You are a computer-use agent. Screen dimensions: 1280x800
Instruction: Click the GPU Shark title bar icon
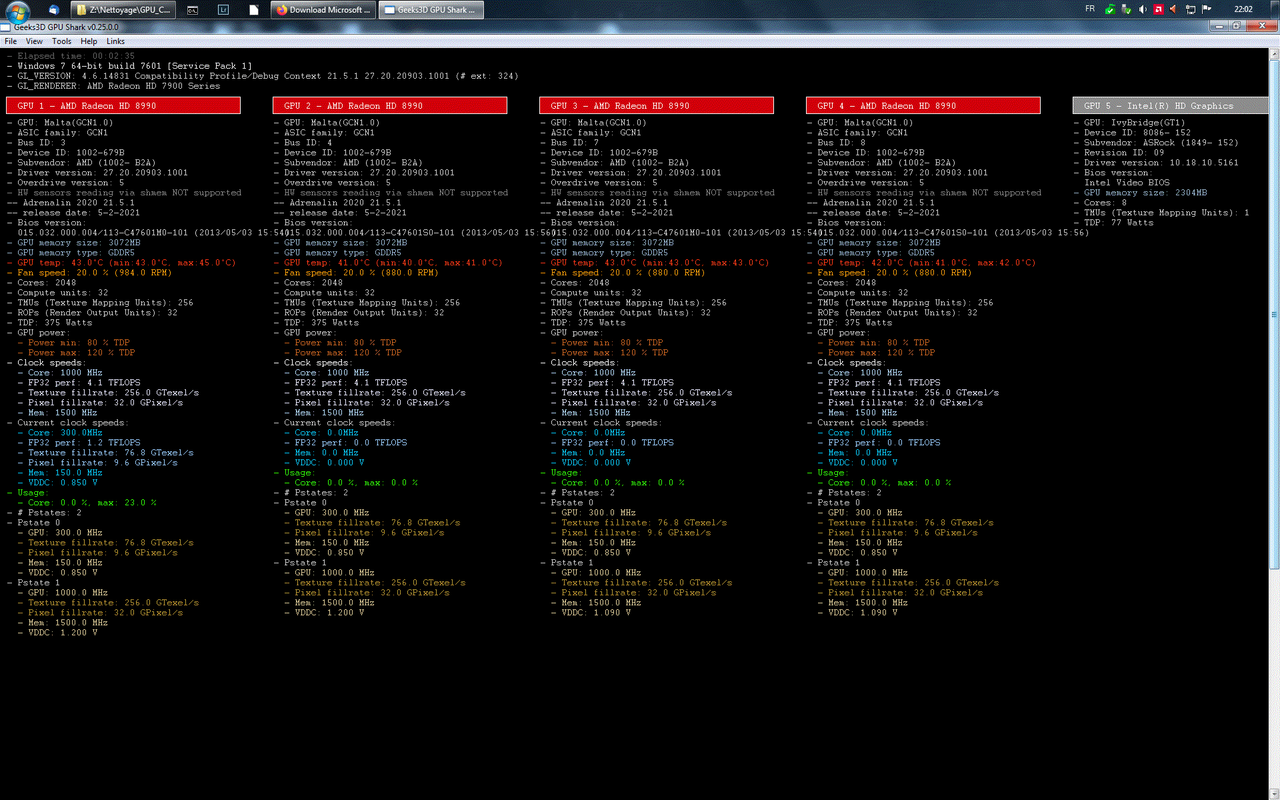pyautogui.click(x=6, y=26)
